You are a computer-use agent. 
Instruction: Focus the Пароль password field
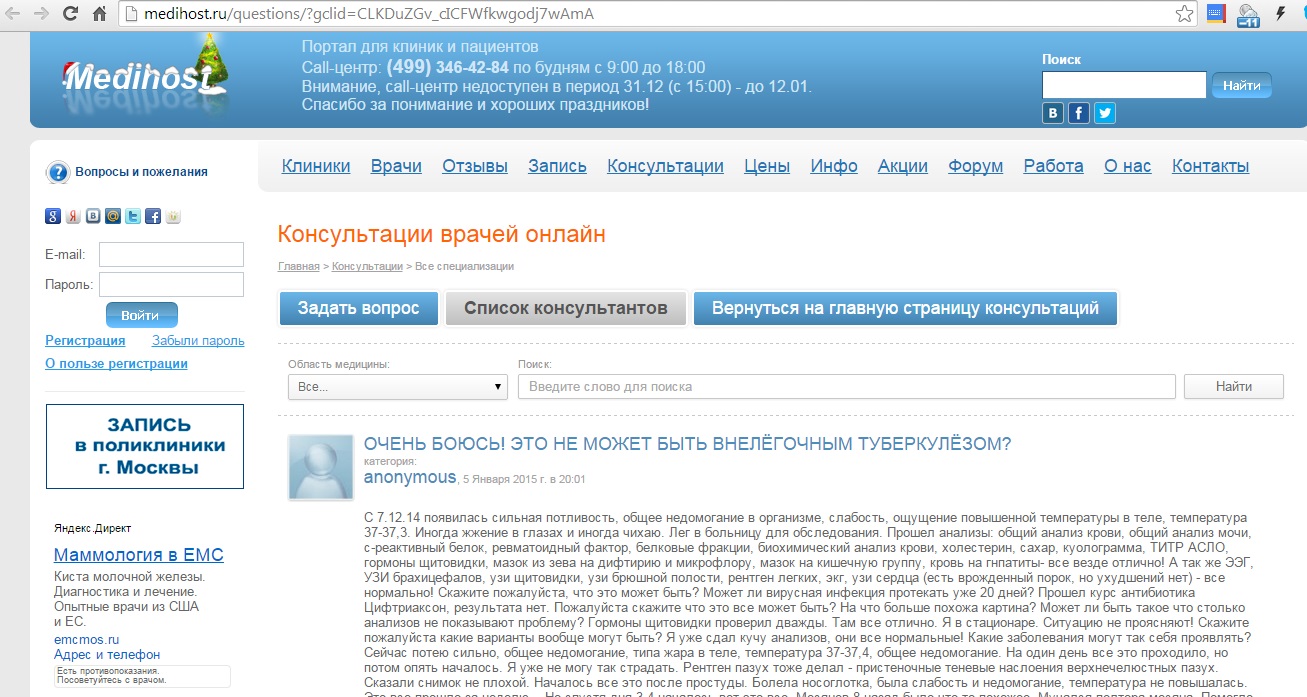click(x=171, y=285)
